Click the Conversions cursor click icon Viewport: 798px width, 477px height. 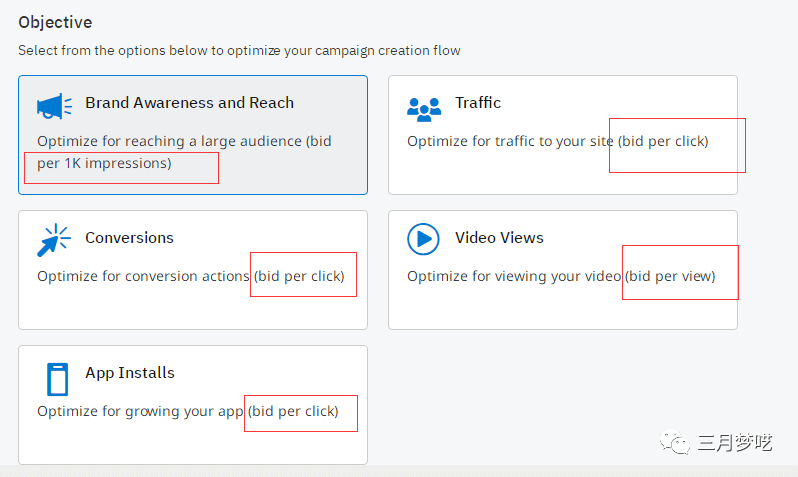tap(54, 240)
